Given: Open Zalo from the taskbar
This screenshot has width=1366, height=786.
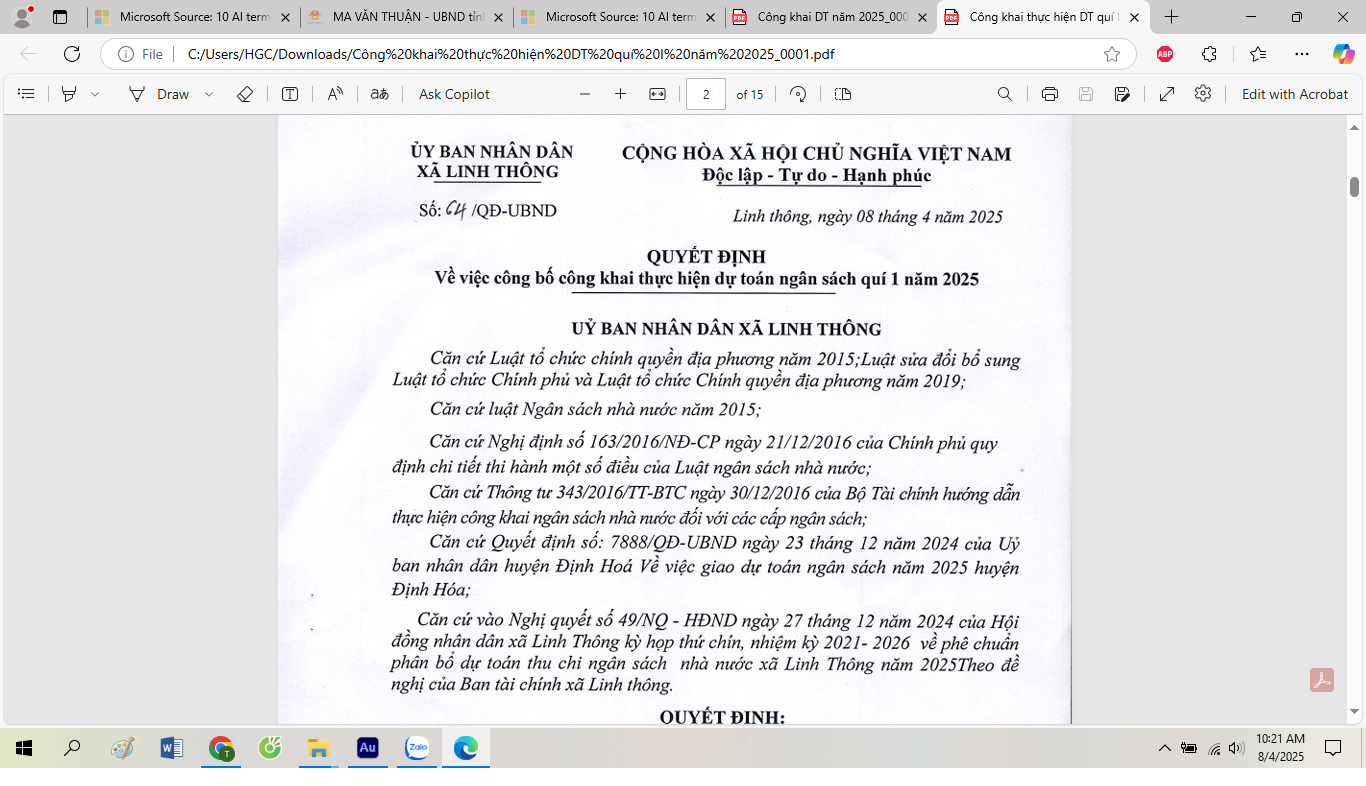Looking at the screenshot, I should click(417, 748).
